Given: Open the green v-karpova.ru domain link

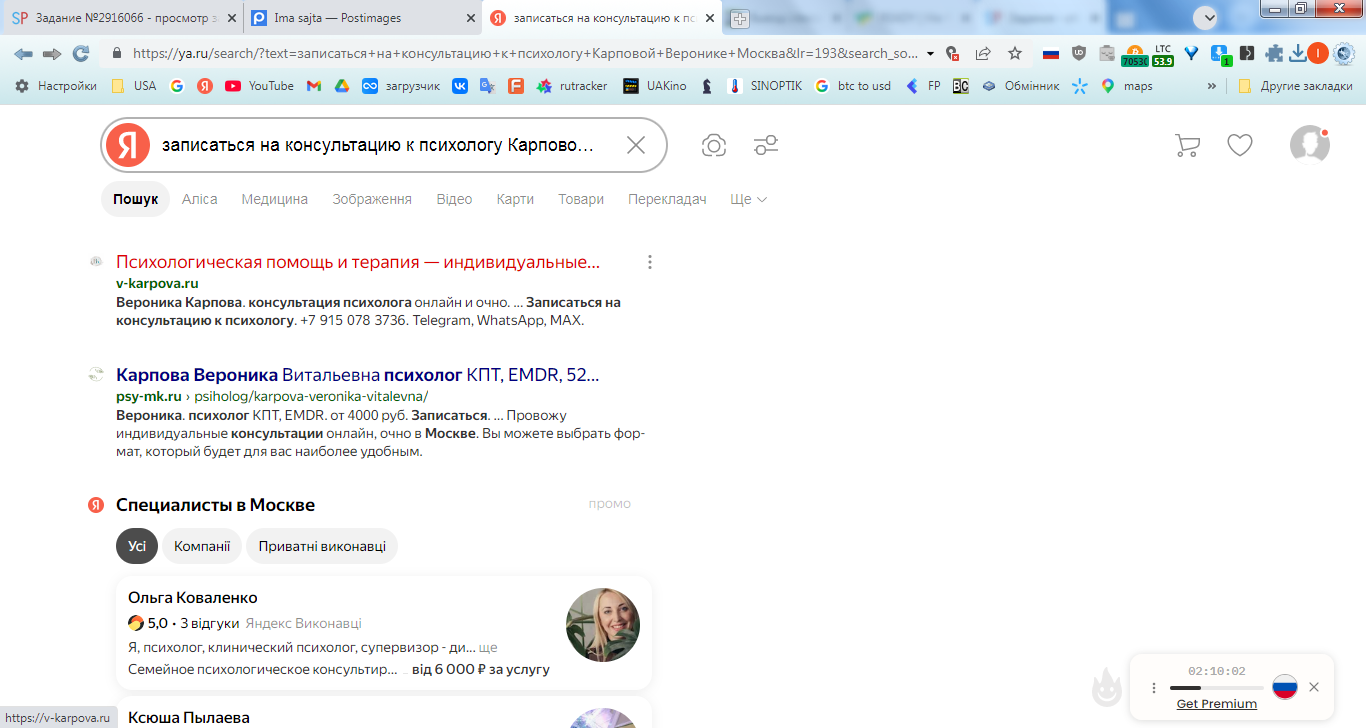Looking at the screenshot, I should pyautogui.click(x=157, y=283).
